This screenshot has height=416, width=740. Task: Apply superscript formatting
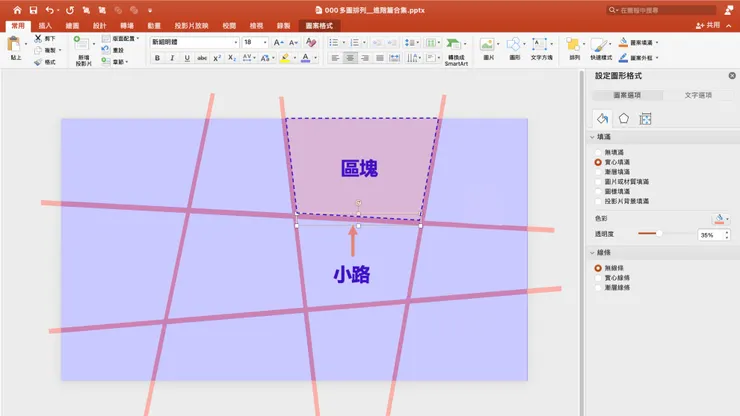tap(217, 58)
